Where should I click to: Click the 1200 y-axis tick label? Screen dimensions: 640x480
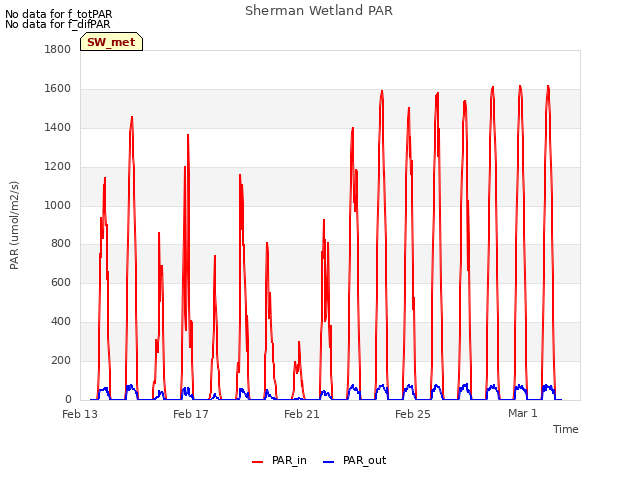[x=58, y=167]
